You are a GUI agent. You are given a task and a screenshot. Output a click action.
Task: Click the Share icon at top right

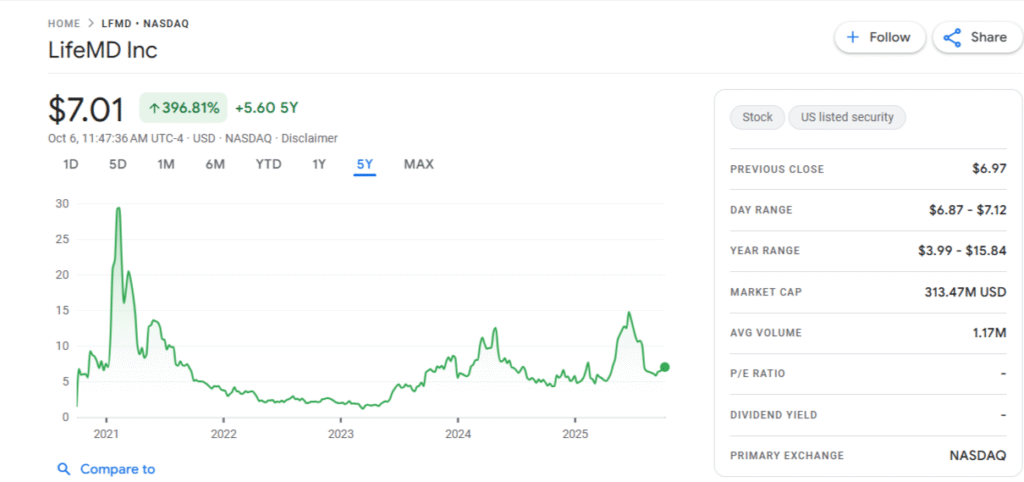pos(953,37)
